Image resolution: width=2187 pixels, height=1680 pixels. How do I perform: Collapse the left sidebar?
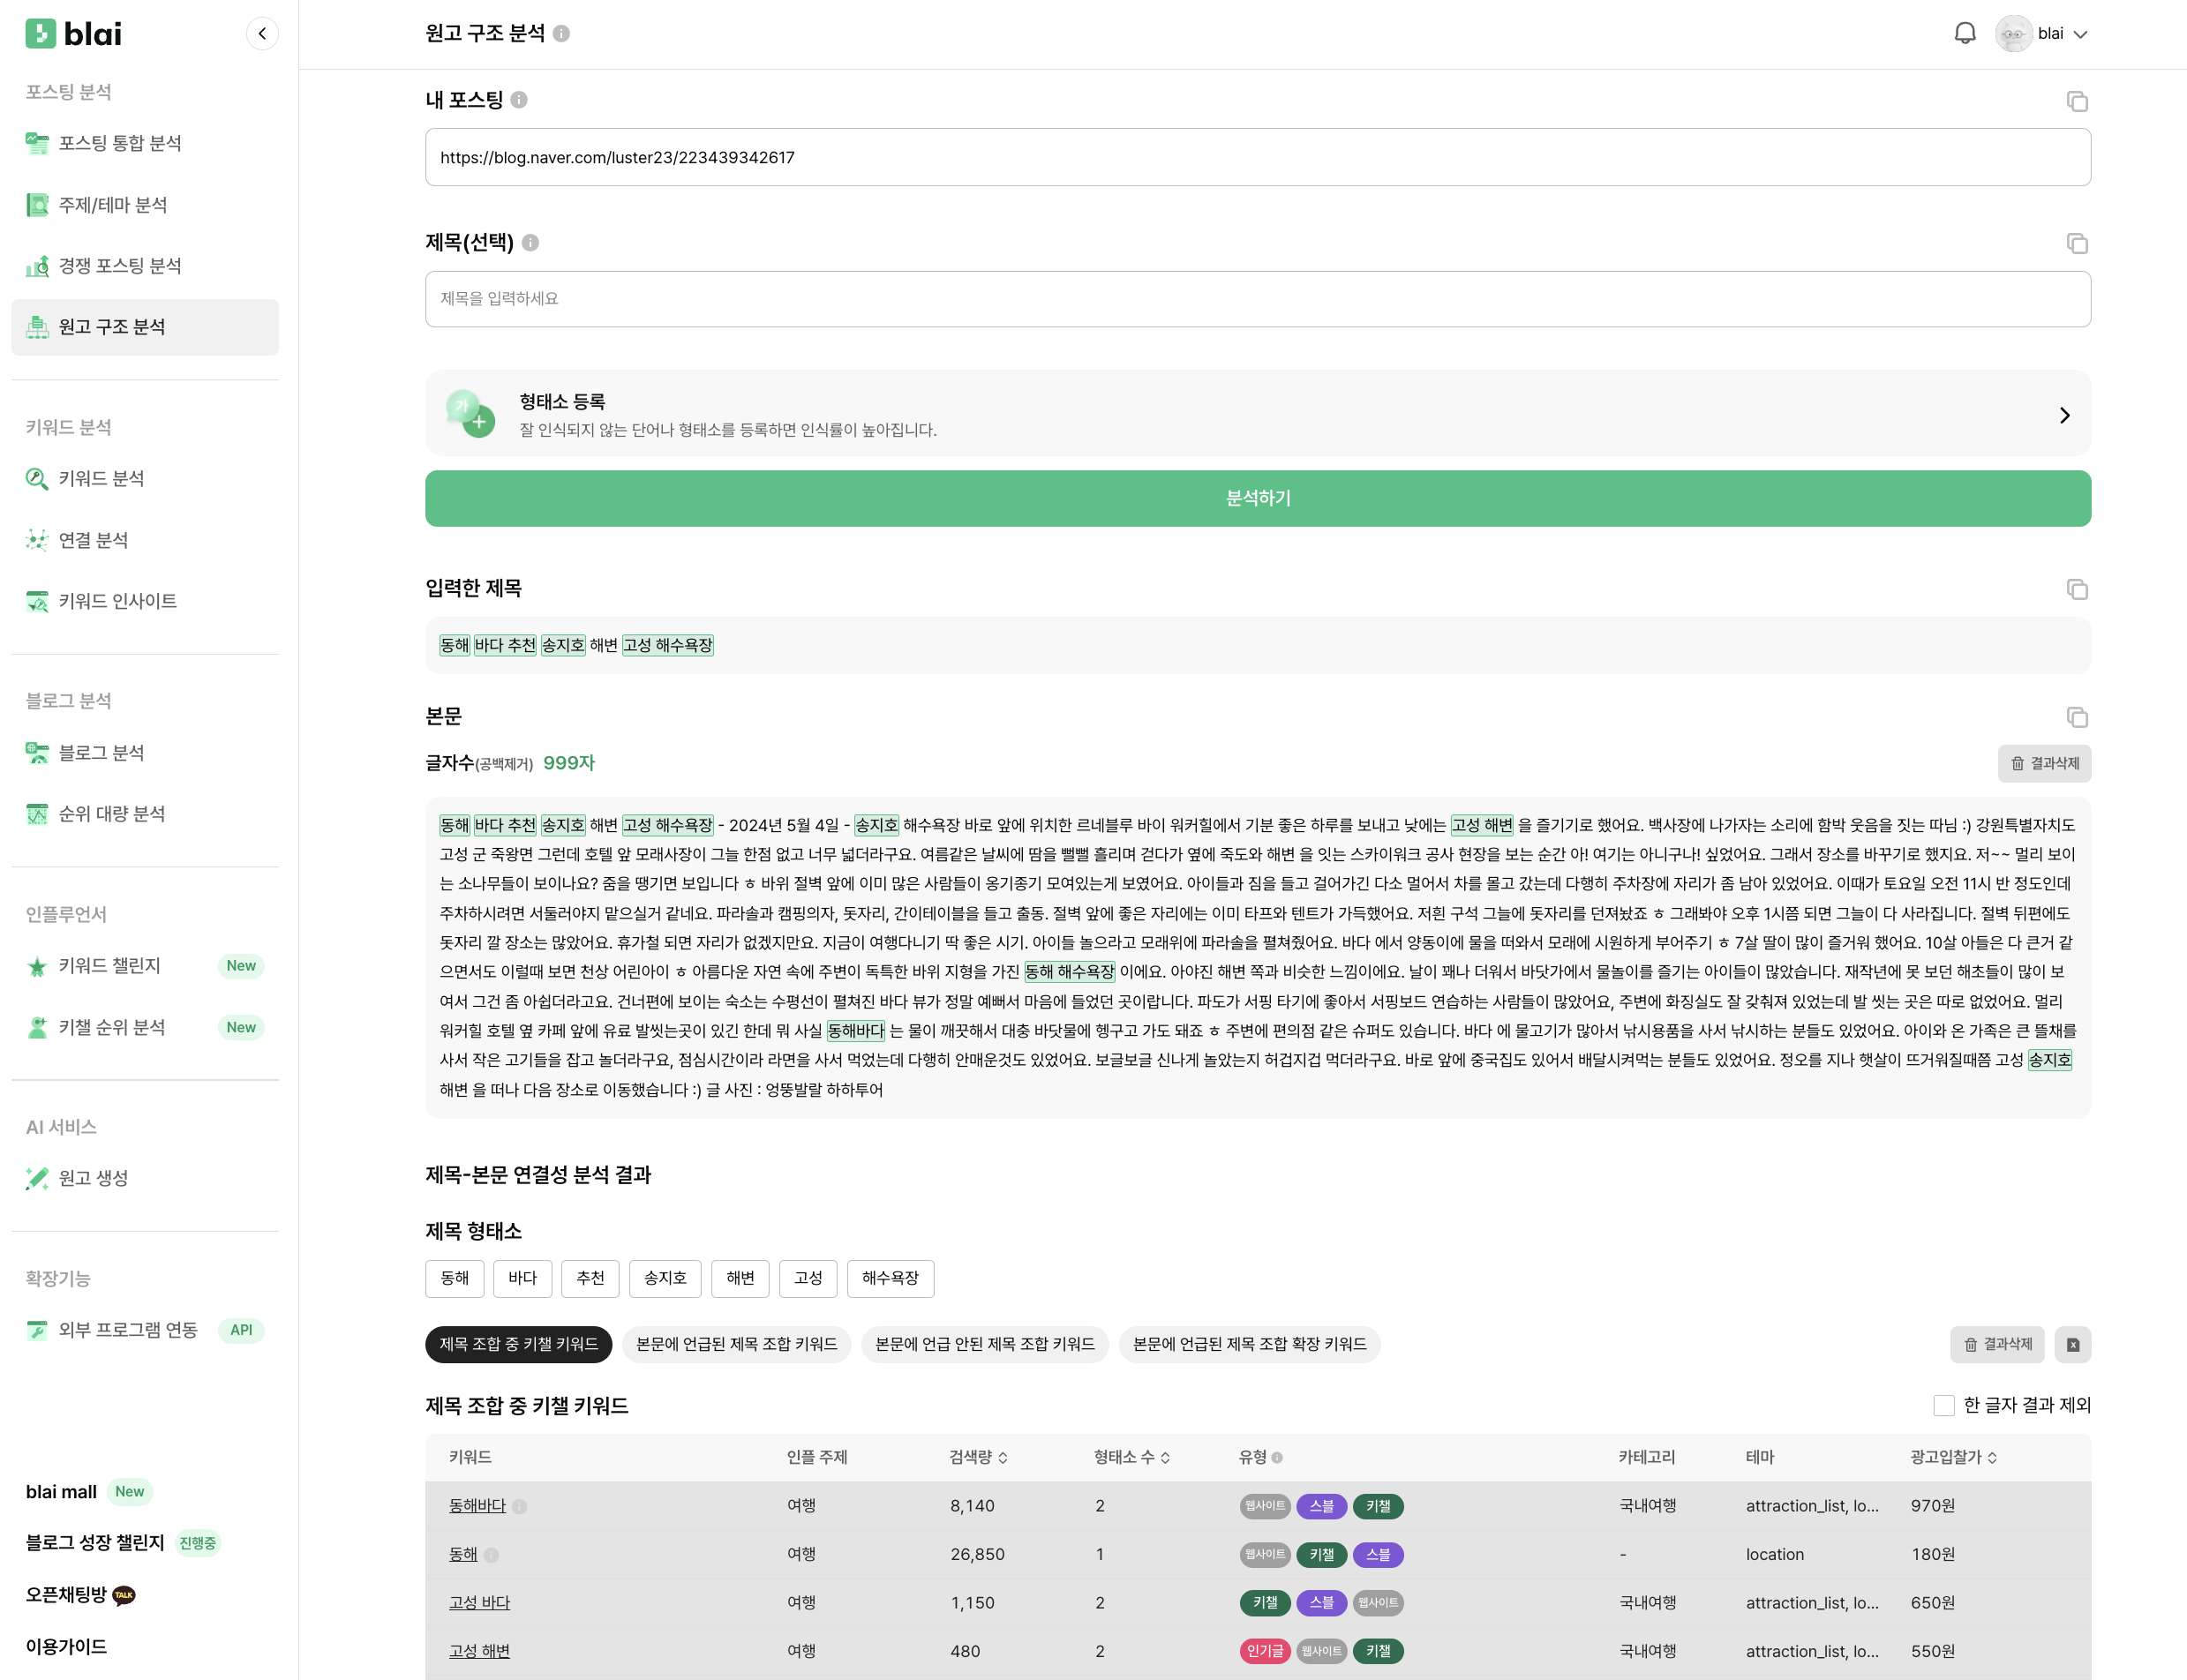pos(262,34)
